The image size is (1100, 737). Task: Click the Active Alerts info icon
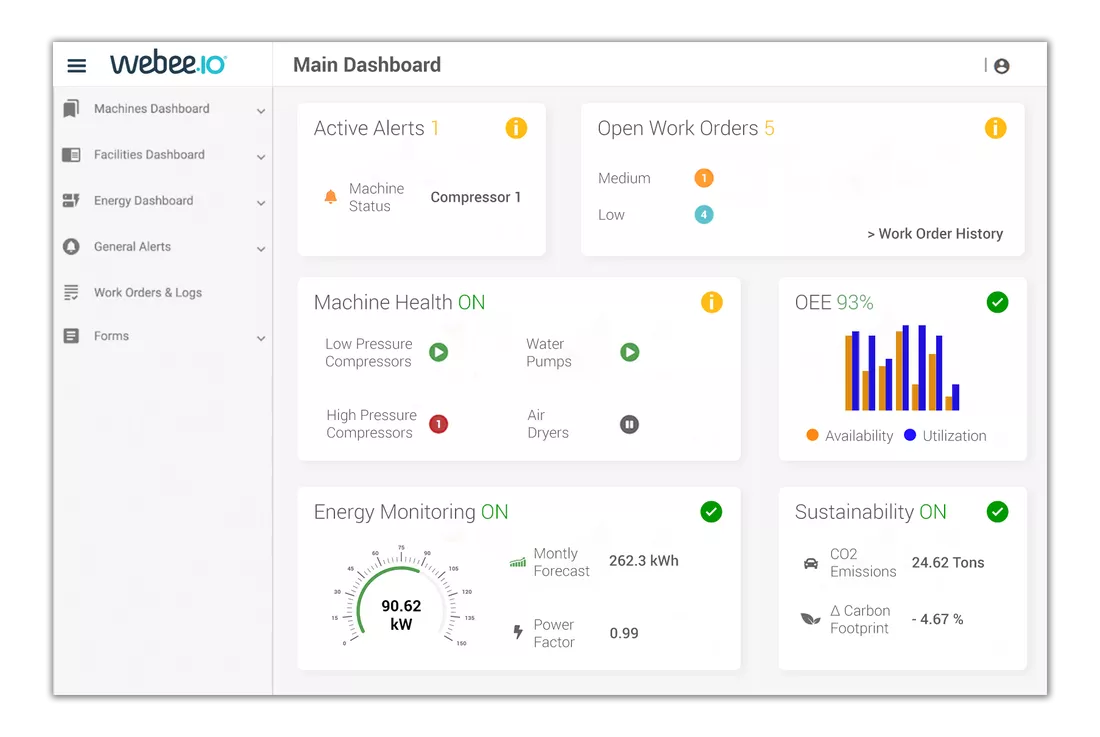click(x=516, y=128)
